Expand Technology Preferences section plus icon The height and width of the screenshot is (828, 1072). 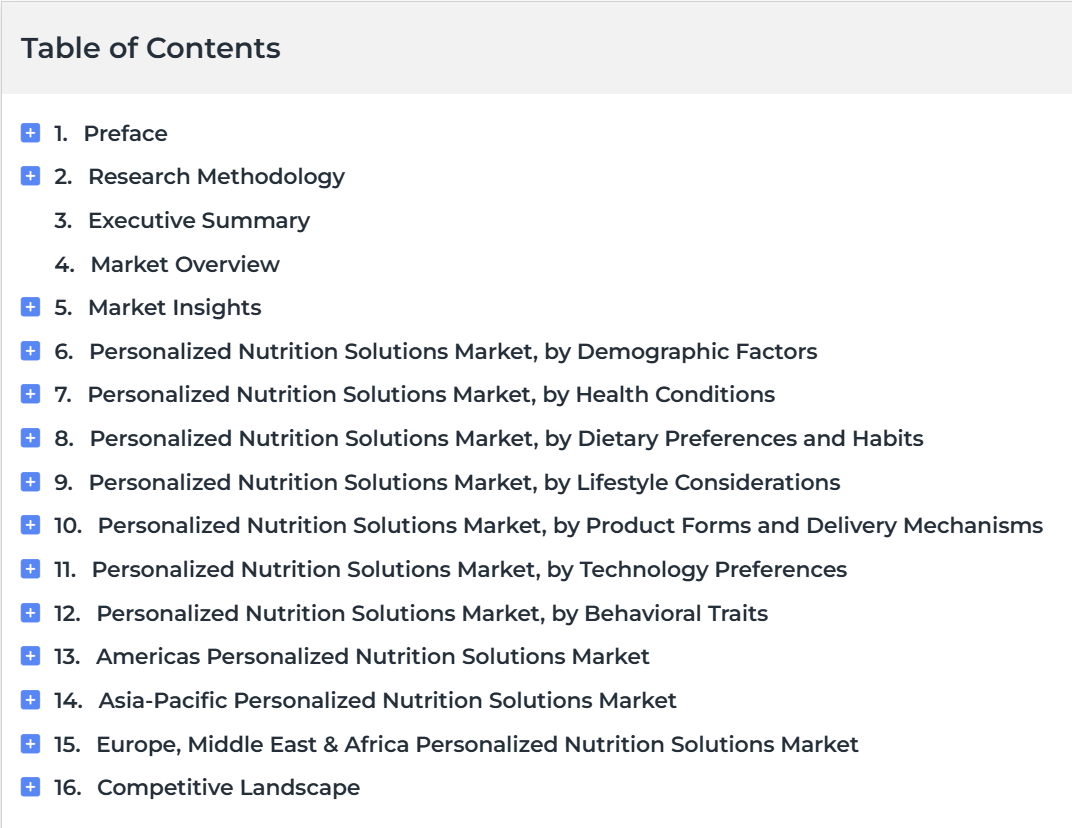pos(30,569)
